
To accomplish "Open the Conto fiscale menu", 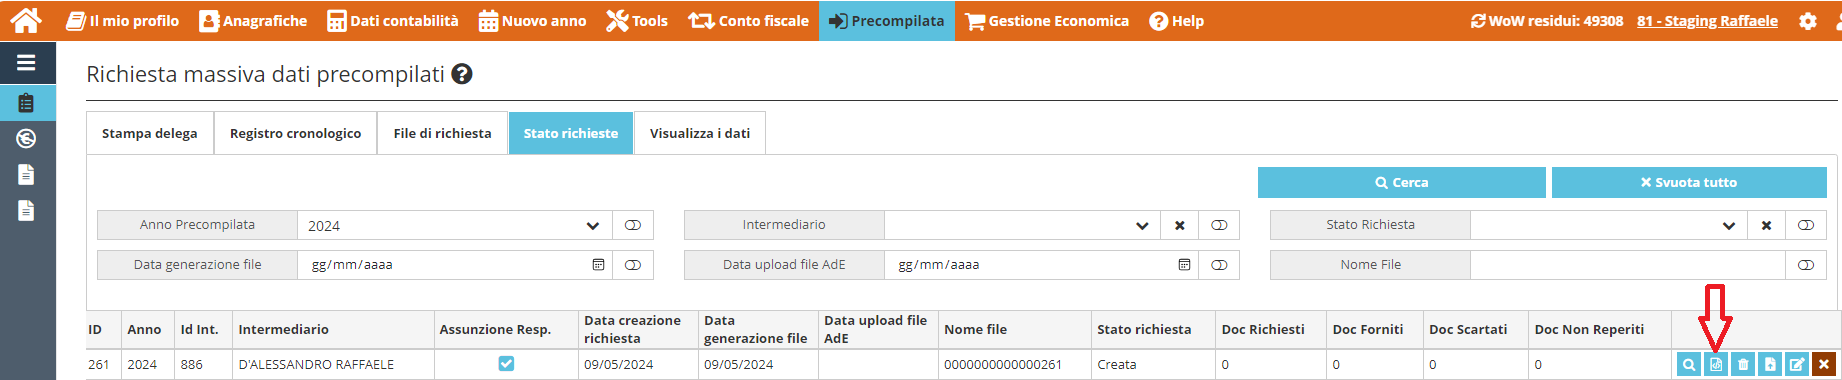I will point(749,21).
